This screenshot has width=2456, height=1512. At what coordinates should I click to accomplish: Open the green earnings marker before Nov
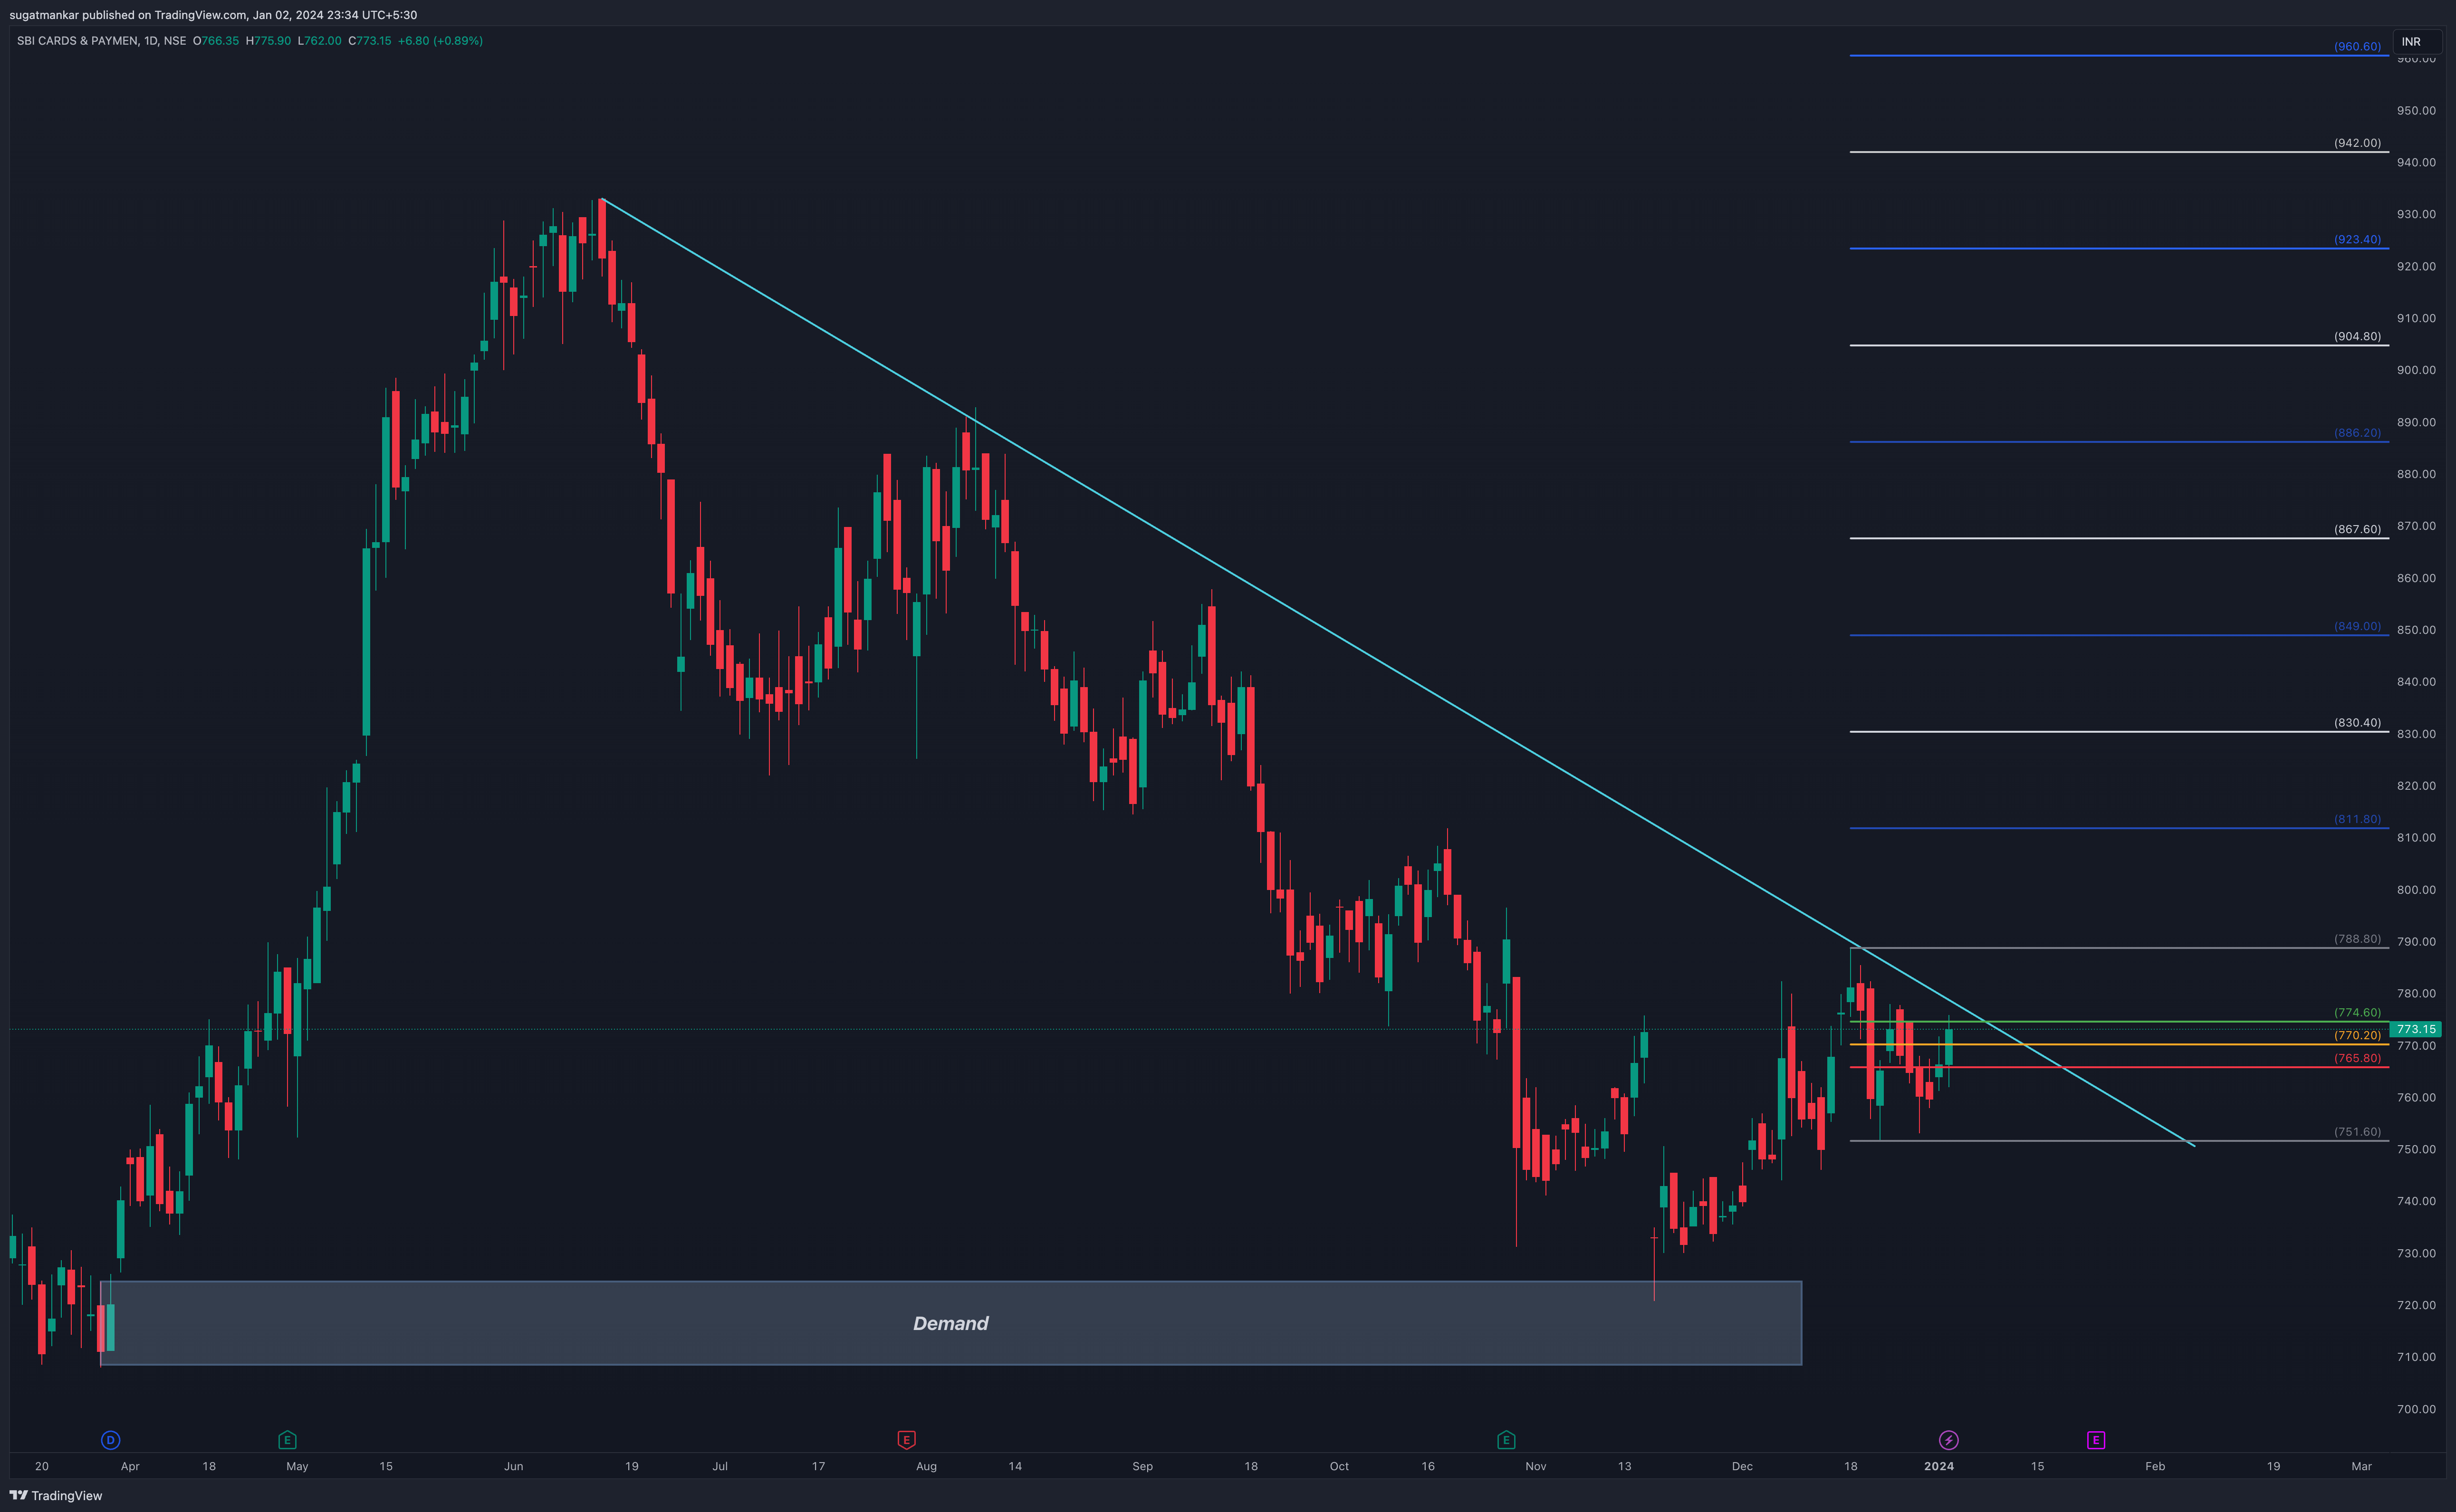[1506, 1440]
